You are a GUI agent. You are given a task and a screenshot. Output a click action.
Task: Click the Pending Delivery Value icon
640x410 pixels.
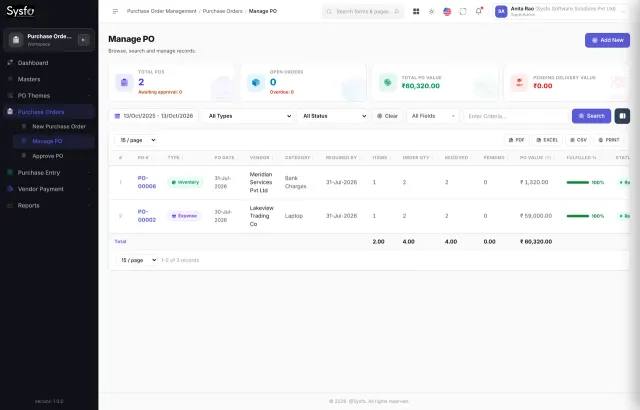[519, 82]
